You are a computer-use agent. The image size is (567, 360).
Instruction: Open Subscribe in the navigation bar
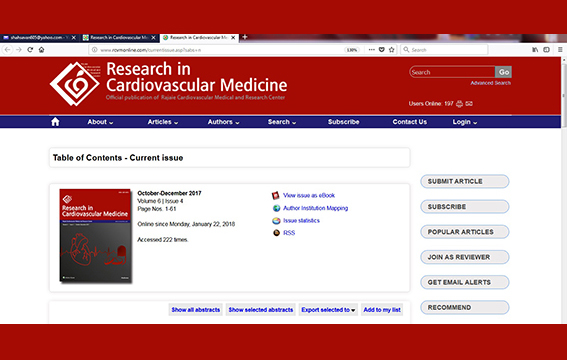click(344, 122)
